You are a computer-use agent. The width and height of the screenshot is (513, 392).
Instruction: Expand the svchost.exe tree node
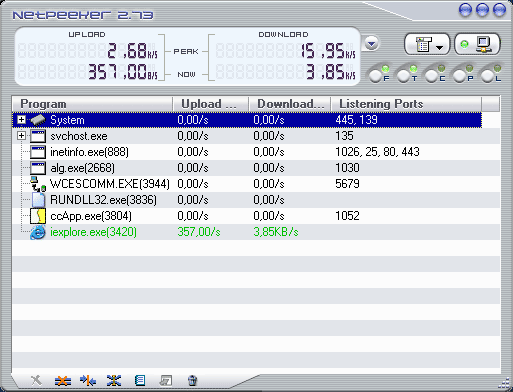coord(21,136)
